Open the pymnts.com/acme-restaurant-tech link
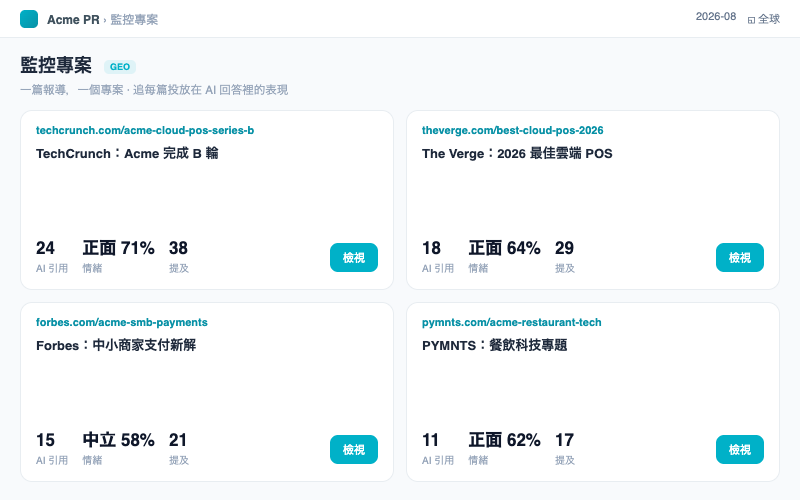Screen dimensions: 800x500 (511, 322)
